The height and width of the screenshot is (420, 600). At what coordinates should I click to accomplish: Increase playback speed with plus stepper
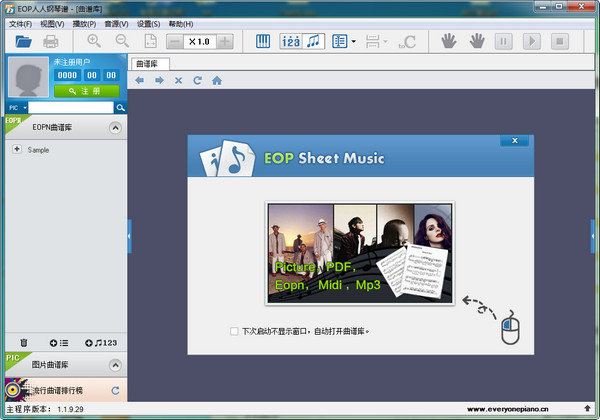pos(225,42)
